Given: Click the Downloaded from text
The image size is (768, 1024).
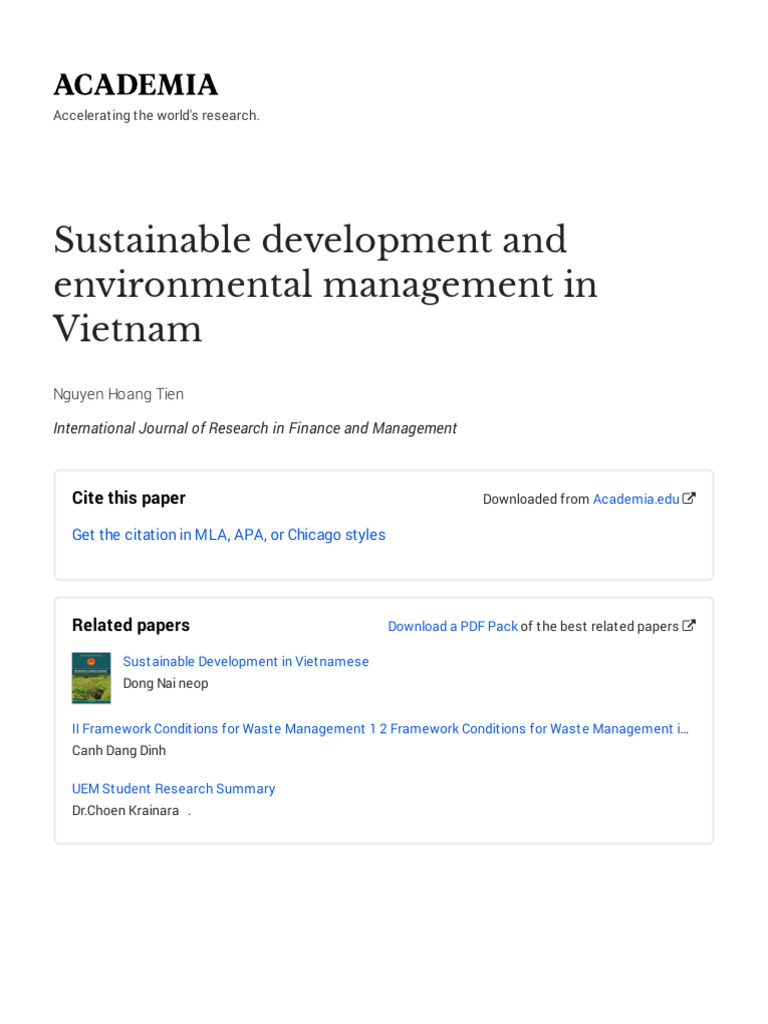Looking at the screenshot, I should 536,499.
